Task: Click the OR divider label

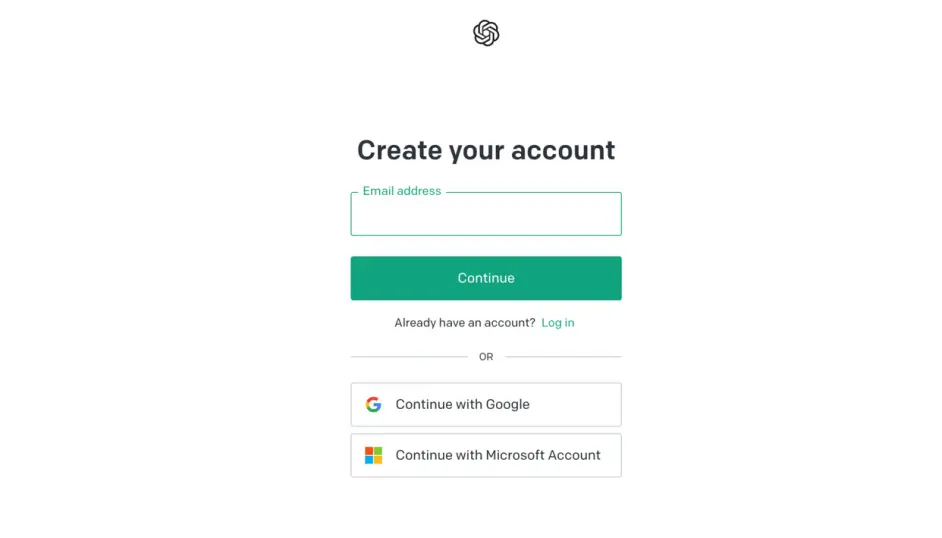Action: tap(485, 357)
